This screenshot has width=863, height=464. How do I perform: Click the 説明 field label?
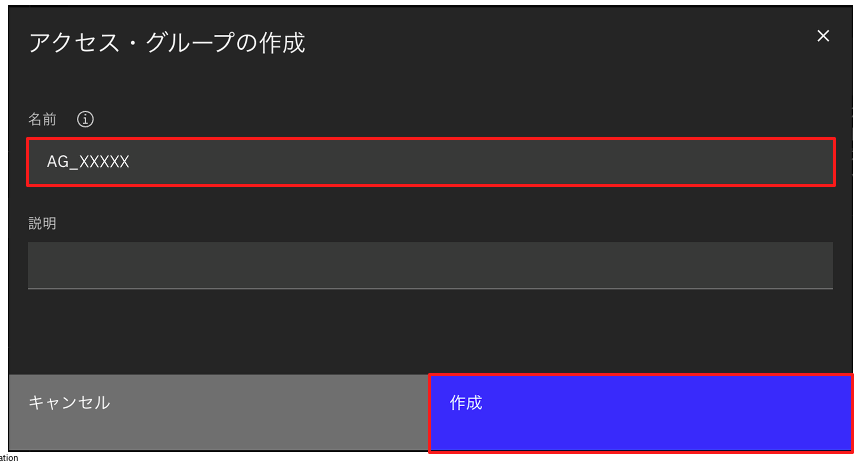(42, 223)
